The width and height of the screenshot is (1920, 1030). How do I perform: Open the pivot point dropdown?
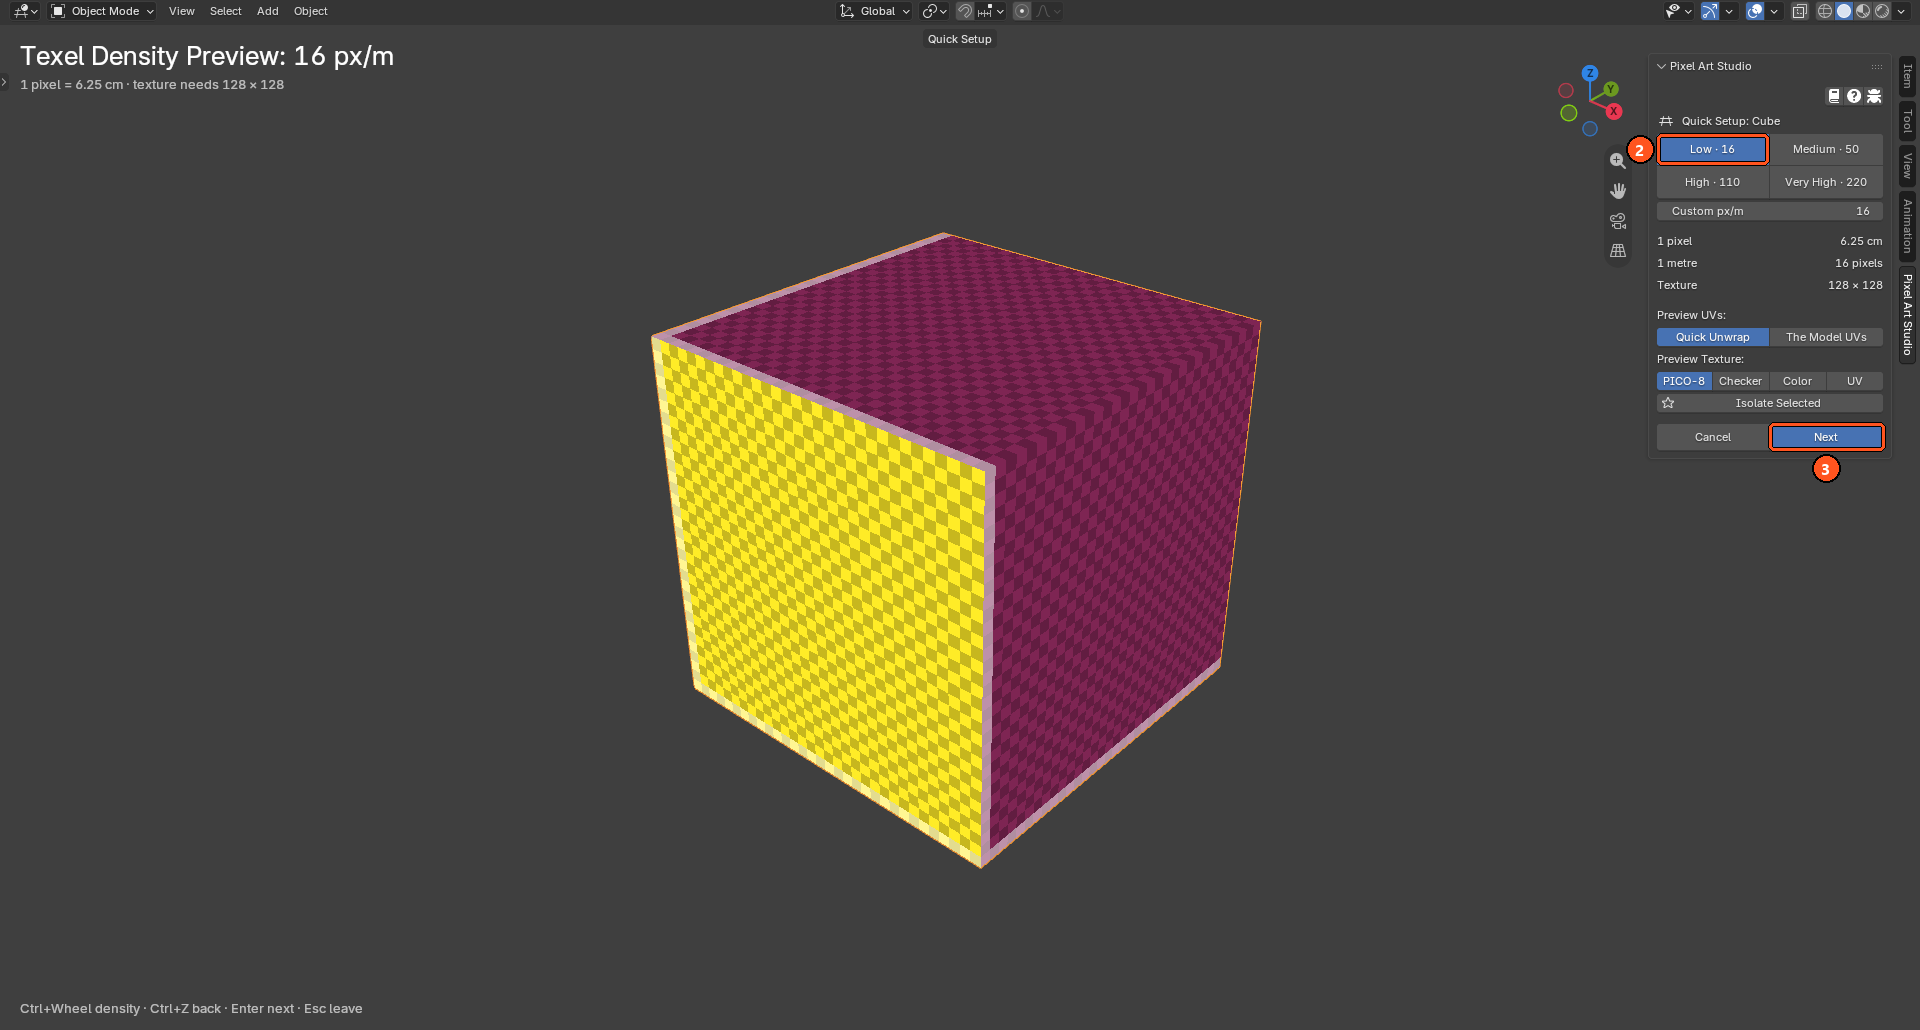point(934,11)
